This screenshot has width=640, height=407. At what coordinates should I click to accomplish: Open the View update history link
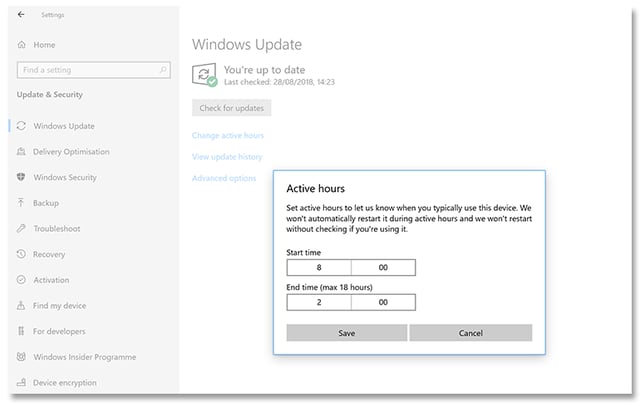click(x=227, y=157)
